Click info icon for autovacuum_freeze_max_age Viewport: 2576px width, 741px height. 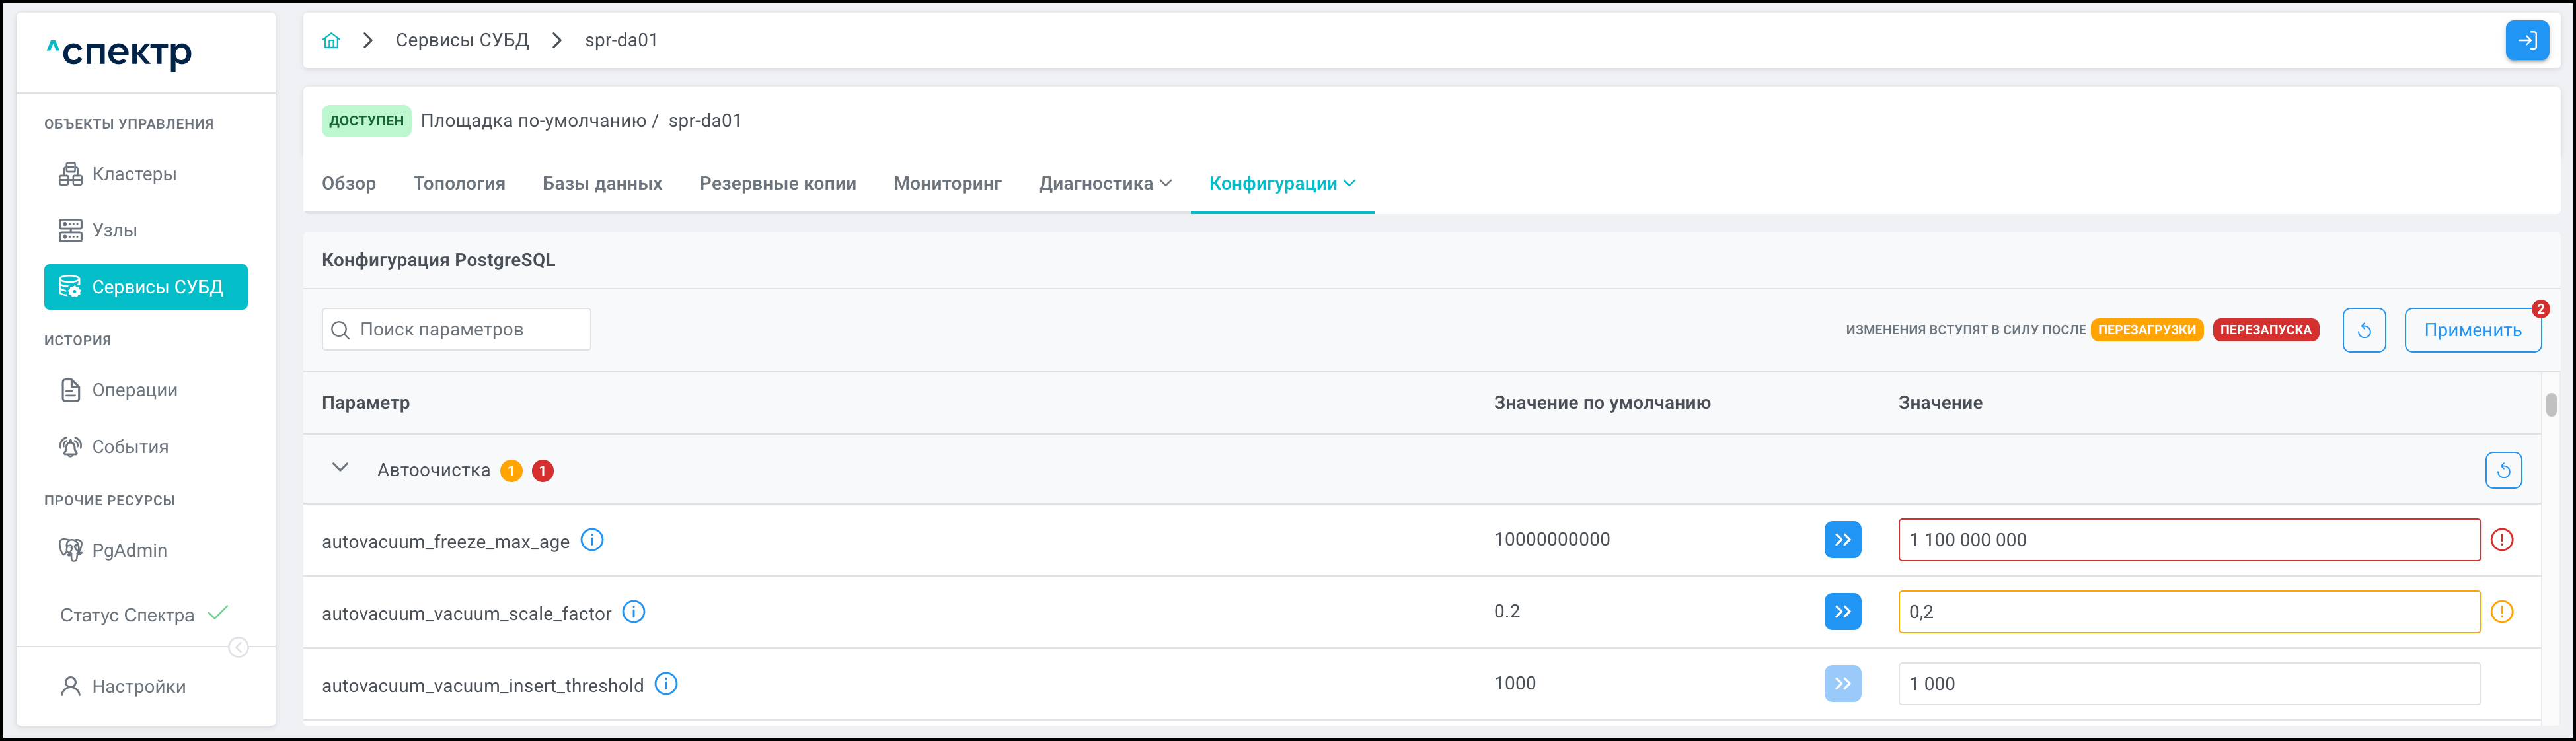(592, 540)
